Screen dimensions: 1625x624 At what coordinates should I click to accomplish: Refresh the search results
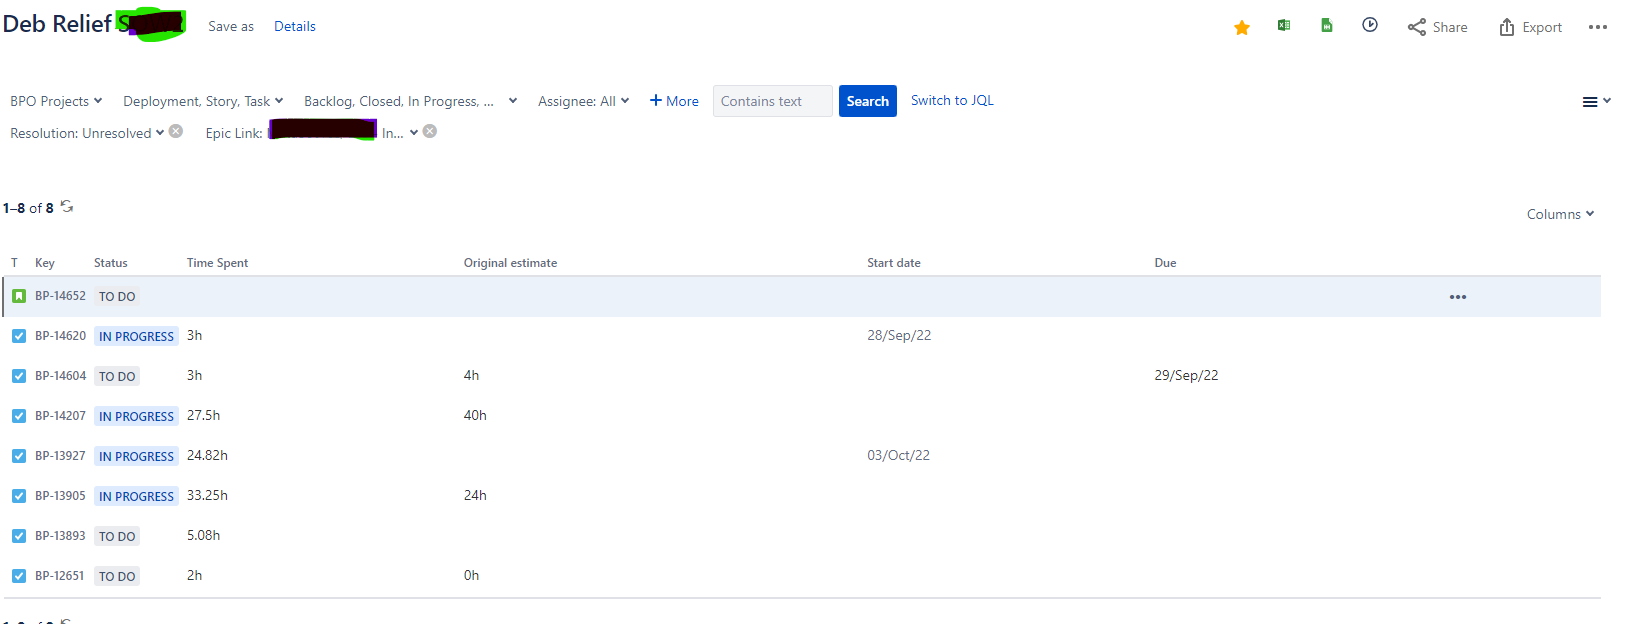67,207
